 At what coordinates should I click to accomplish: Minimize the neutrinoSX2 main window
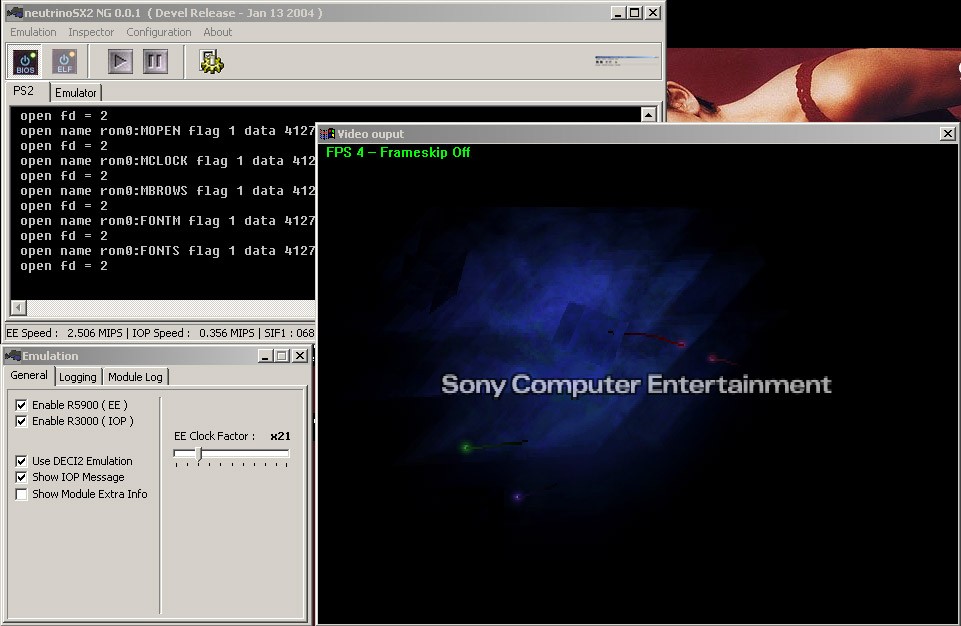pyautogui.click(x=618, y=12)
